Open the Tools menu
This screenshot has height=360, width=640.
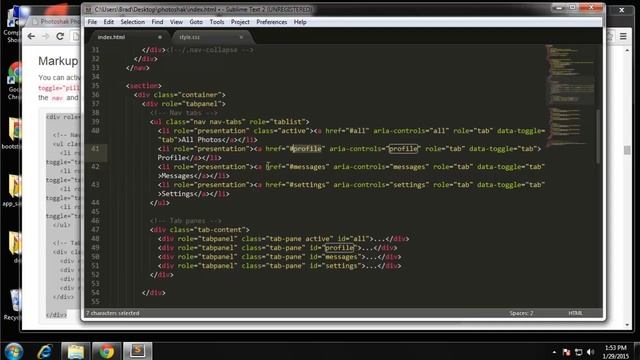pos(217,22)
